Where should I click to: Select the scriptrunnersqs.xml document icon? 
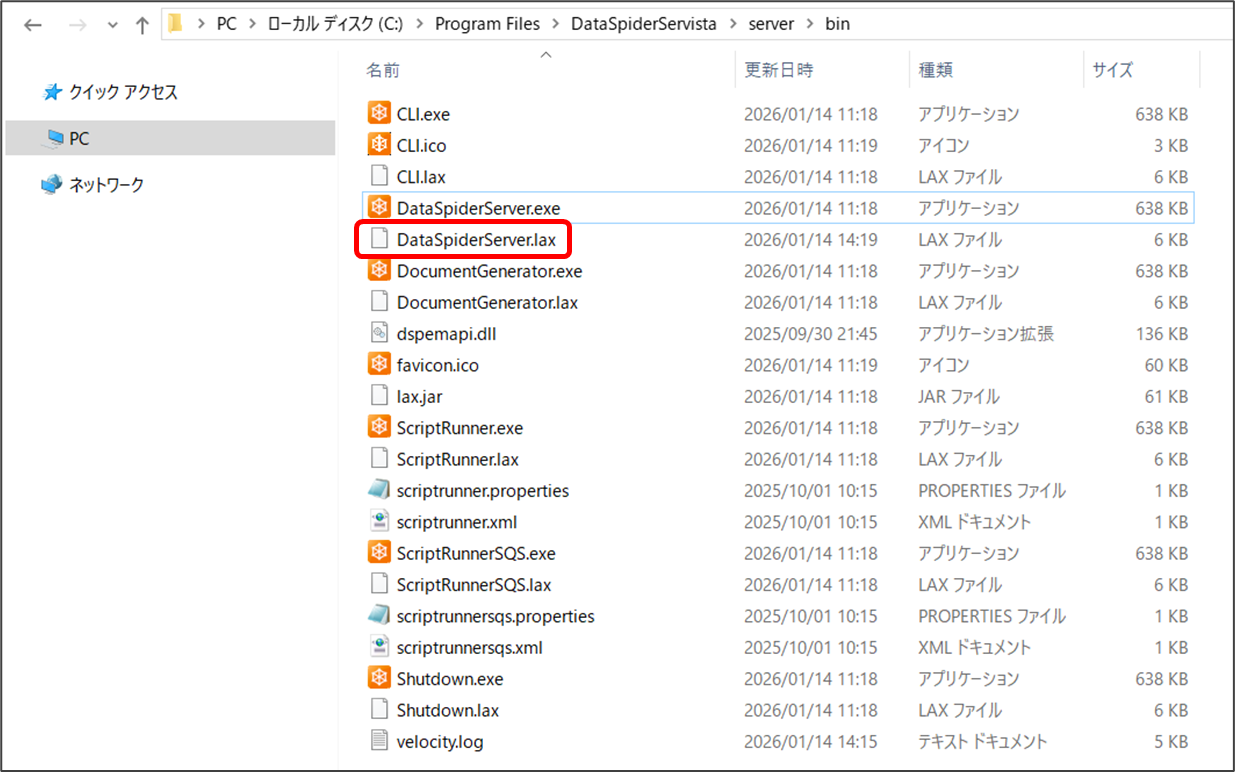(379, 647)
